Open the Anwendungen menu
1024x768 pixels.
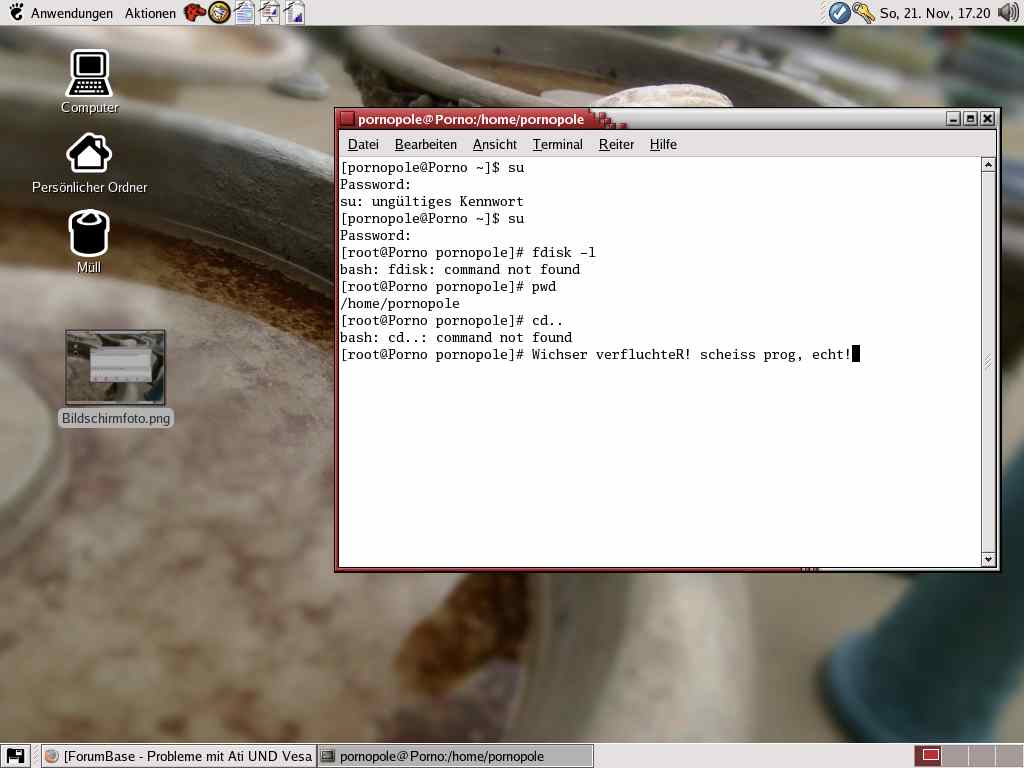point(72,13)
